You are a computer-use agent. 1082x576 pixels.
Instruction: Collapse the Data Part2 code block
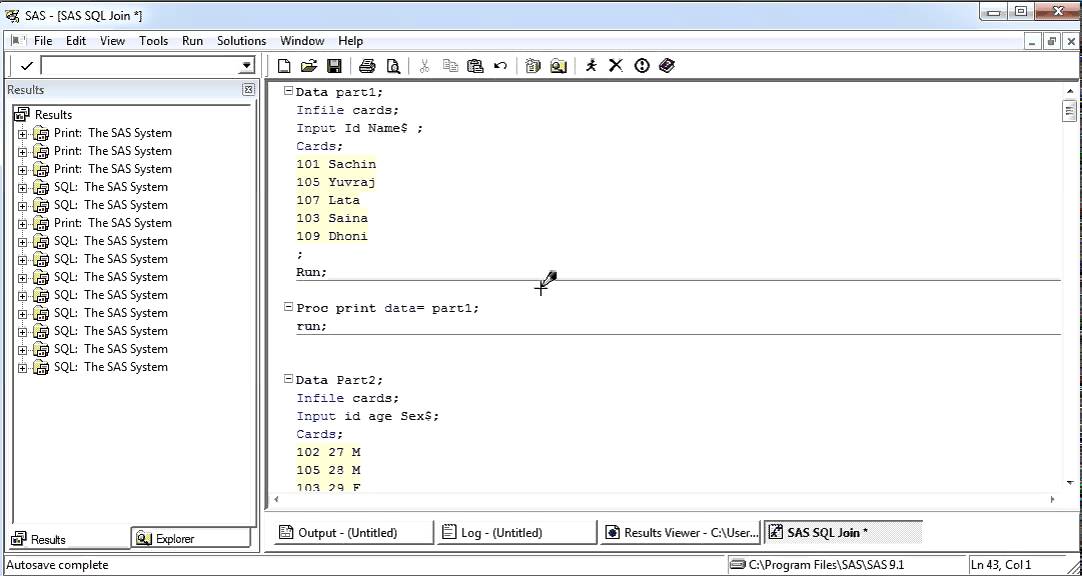[288, 379]
